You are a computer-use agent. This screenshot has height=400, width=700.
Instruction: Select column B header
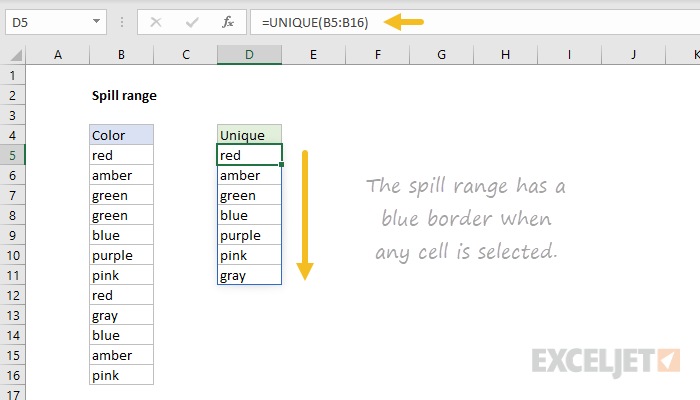tap(121, 56)
